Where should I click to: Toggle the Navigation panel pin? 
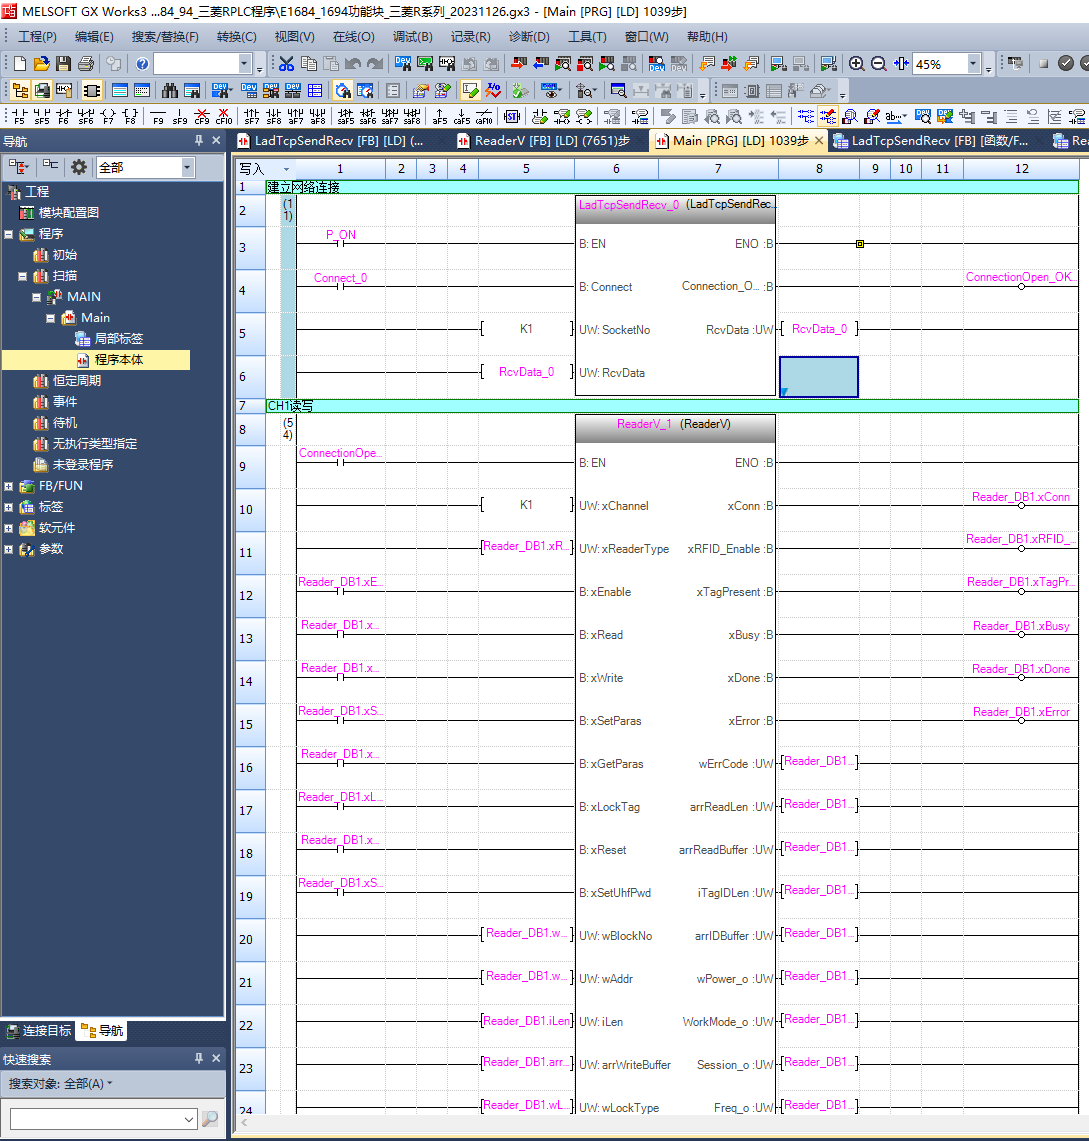[199, 141]
